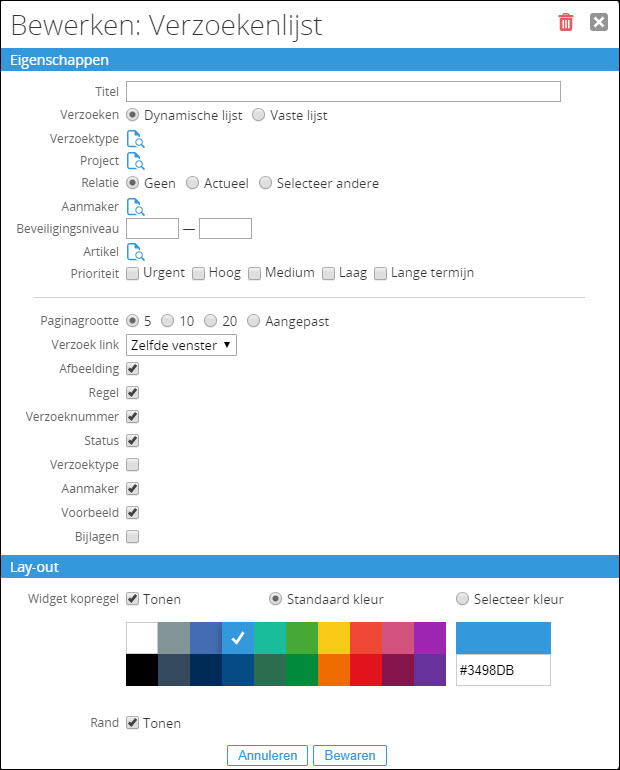This screenshot has height=770, width=620.
Task: Close the Bewerken dialog with X icon
Action: click(x=599, y=22)
